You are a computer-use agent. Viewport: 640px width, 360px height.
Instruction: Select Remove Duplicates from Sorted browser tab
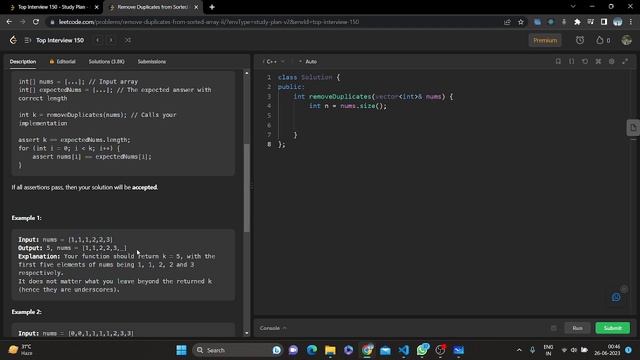(152, 7)
